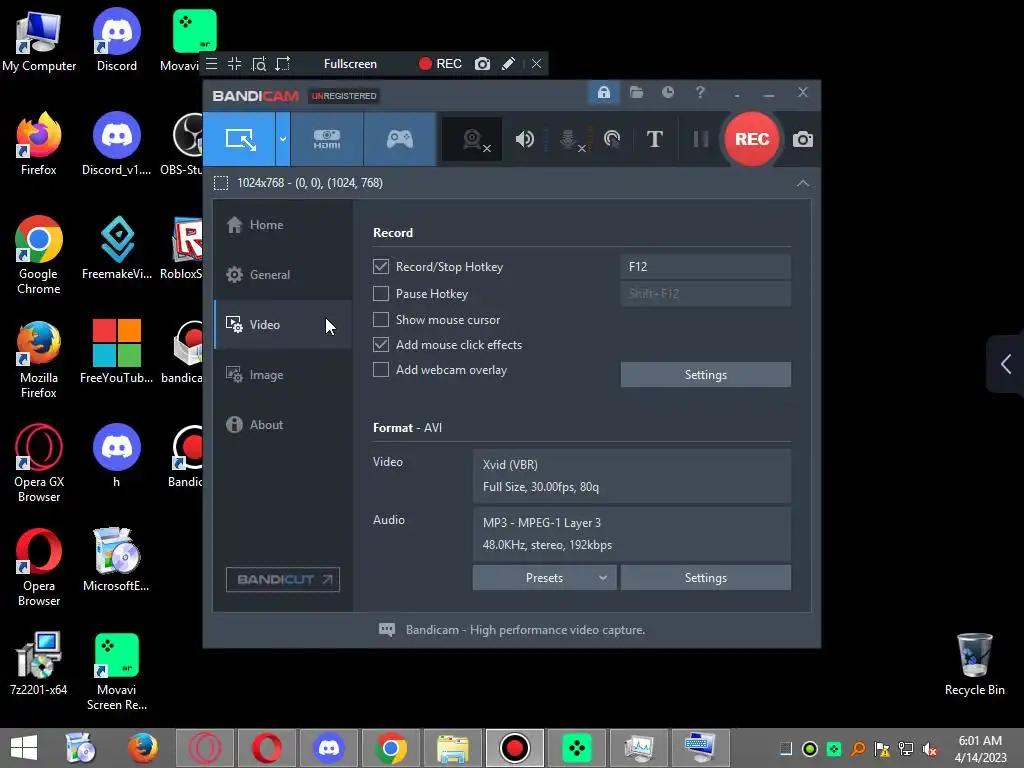
Task: Select the Video tab
Action: click(x=283, y=325)
